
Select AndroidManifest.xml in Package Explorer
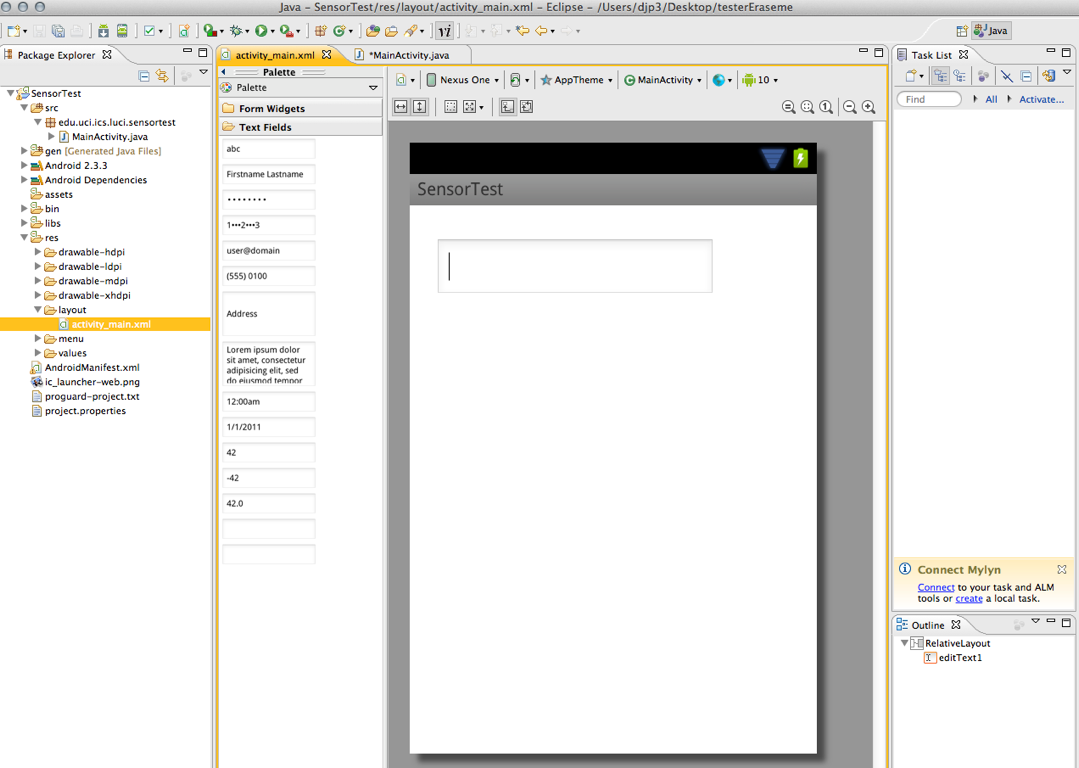pos(91,367)
